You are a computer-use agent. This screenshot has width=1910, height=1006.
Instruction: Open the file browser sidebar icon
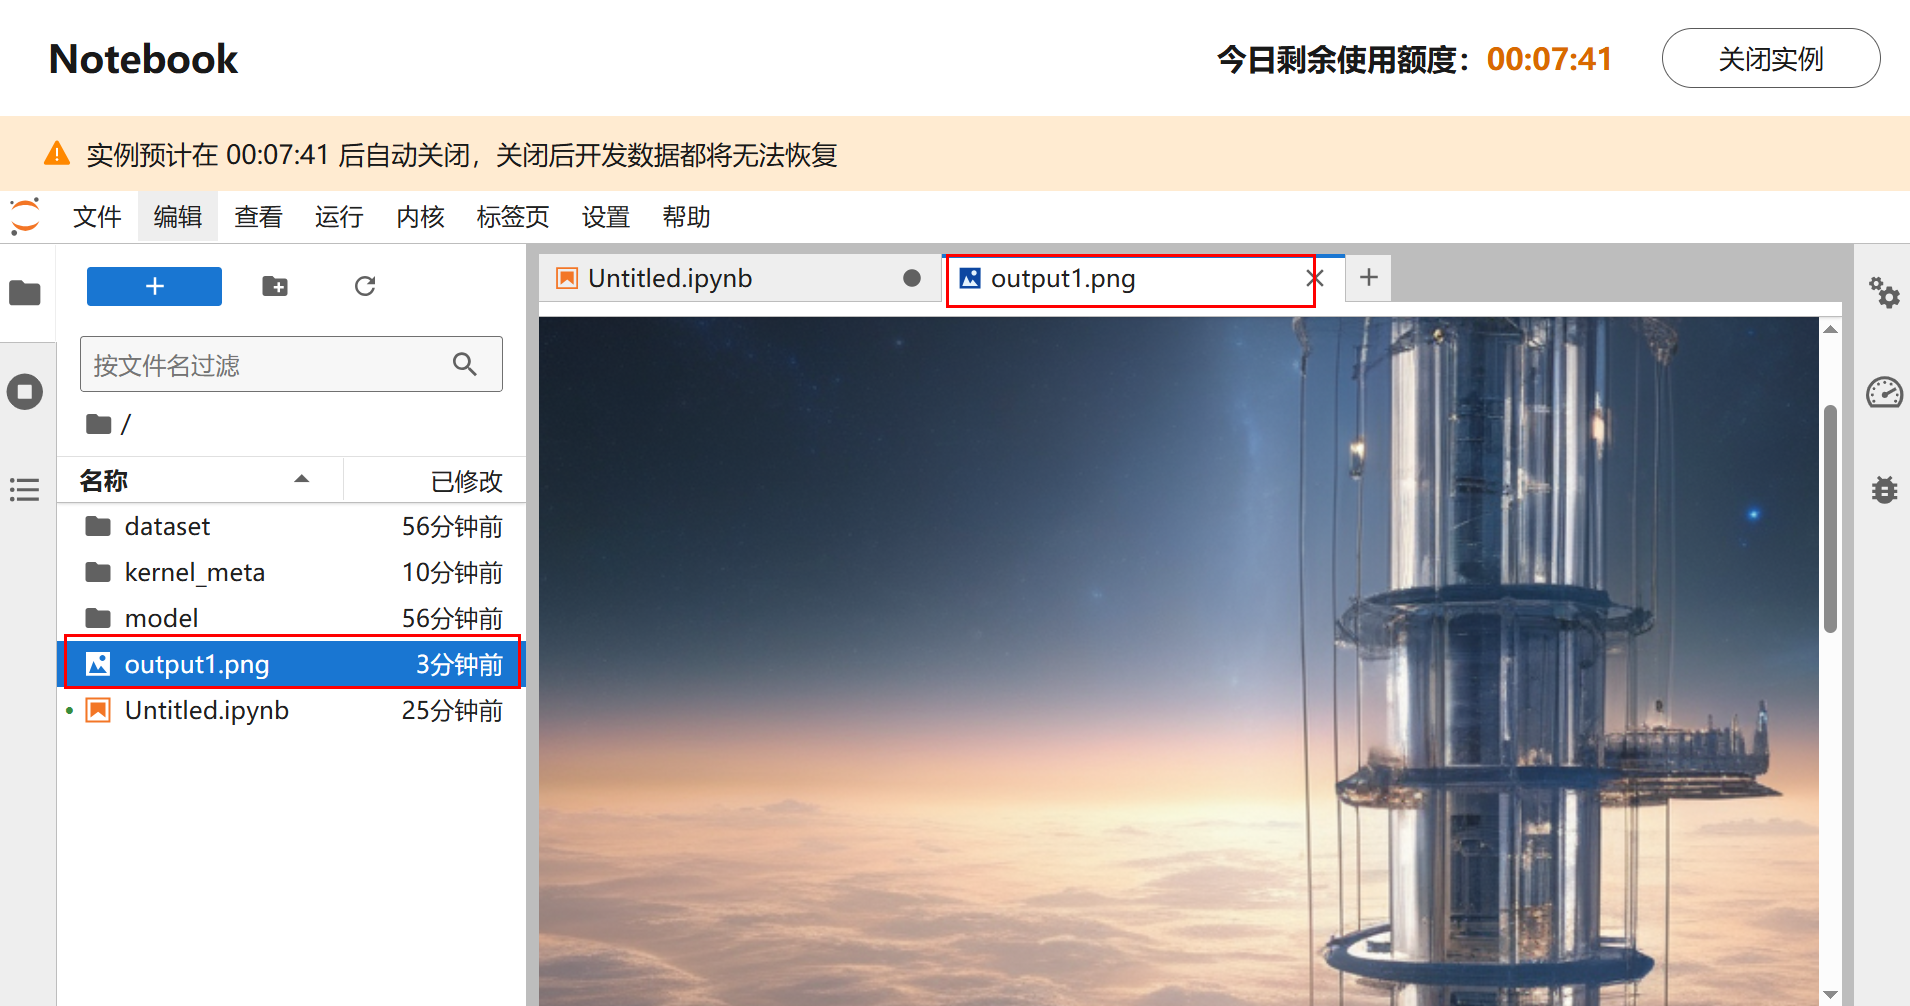pos(25,293)
